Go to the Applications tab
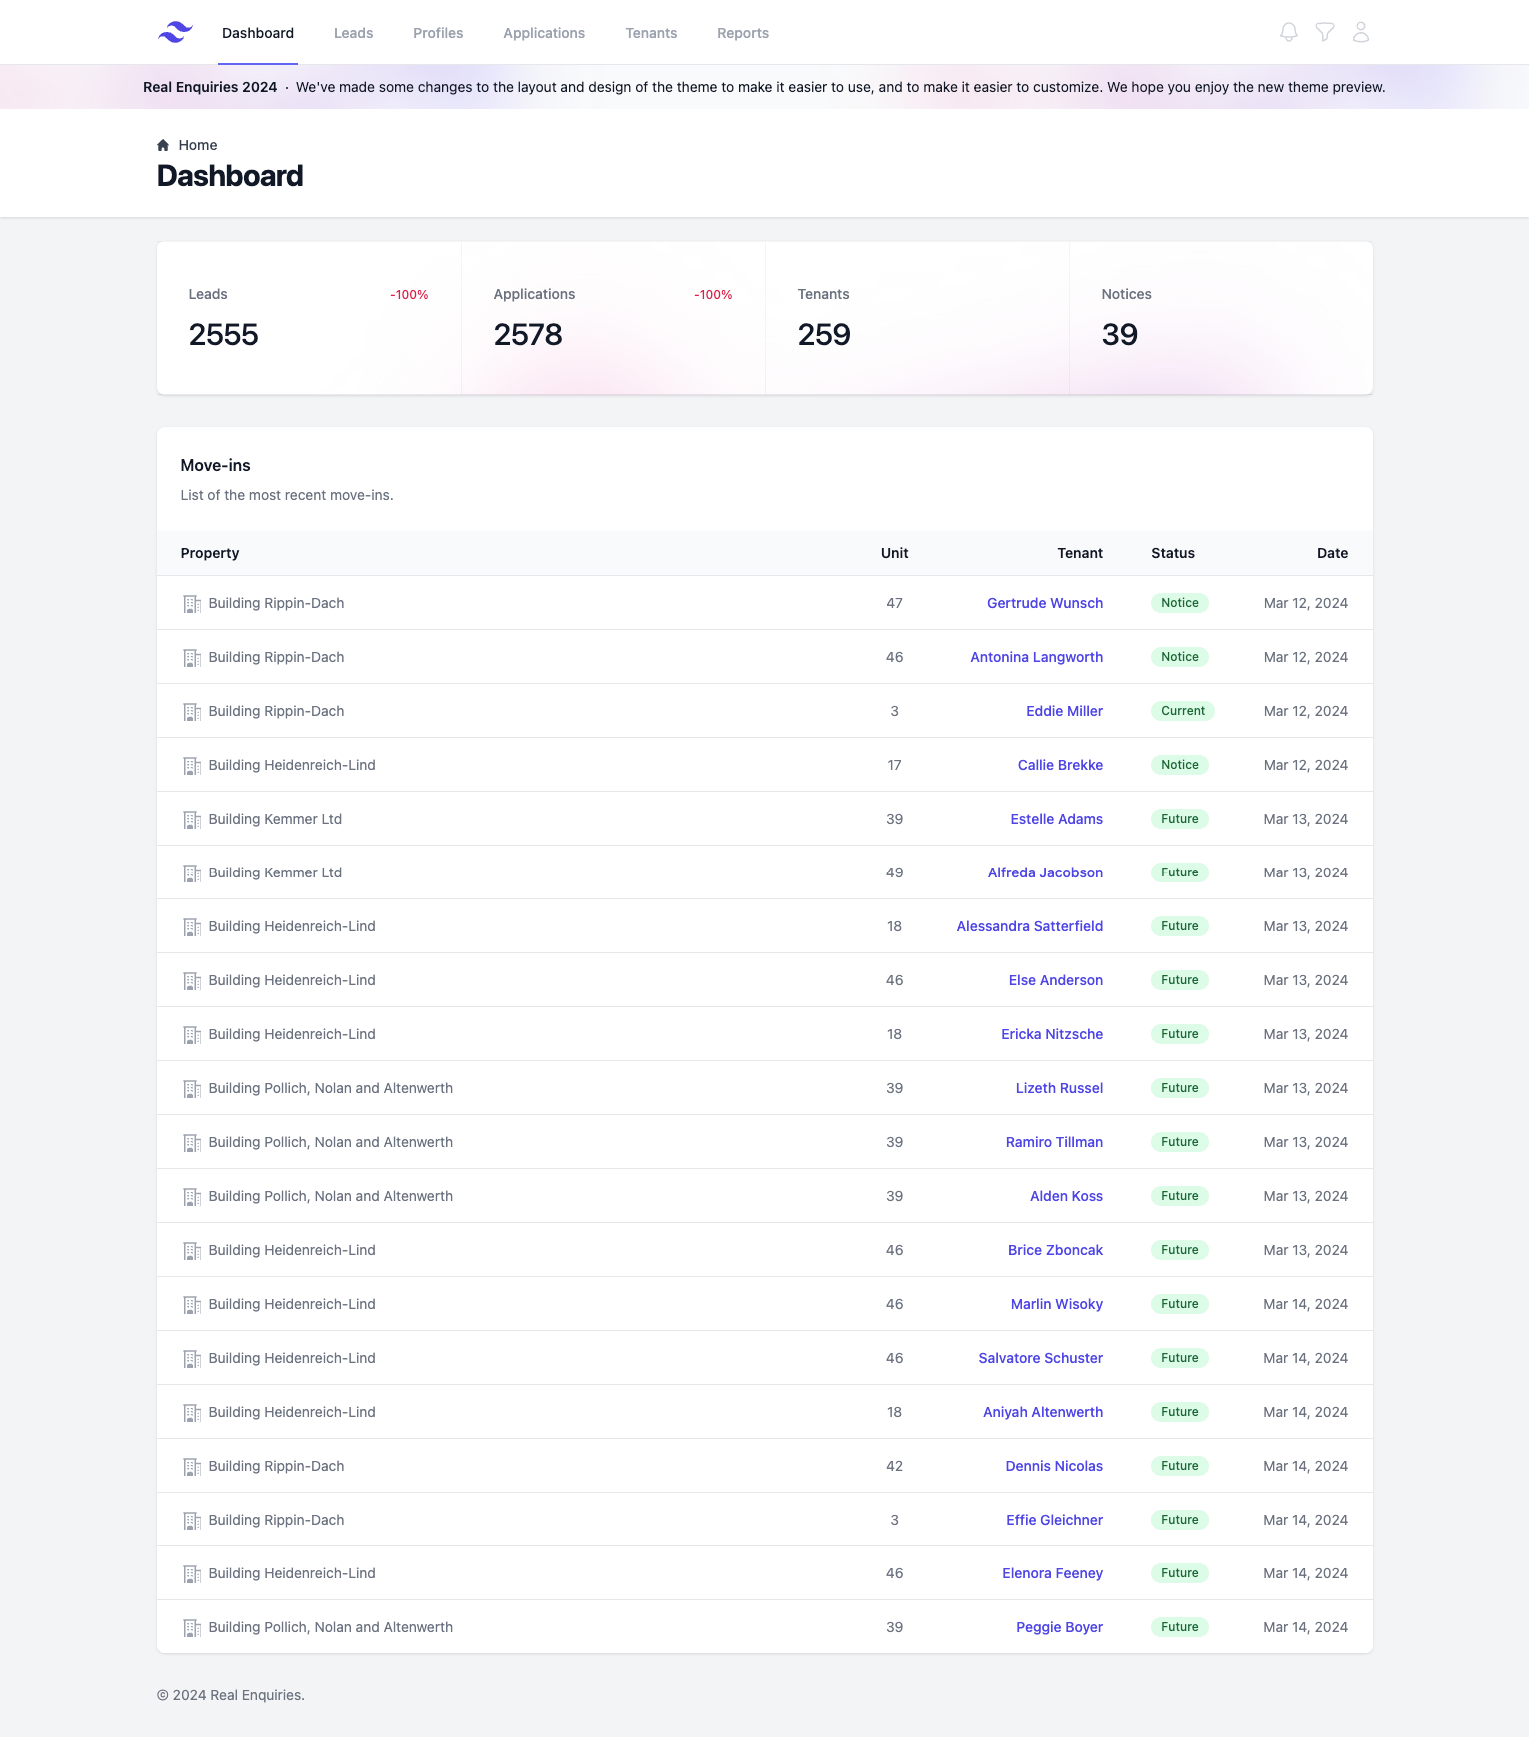The image size is (1529, 1739). tap(544, 33)
